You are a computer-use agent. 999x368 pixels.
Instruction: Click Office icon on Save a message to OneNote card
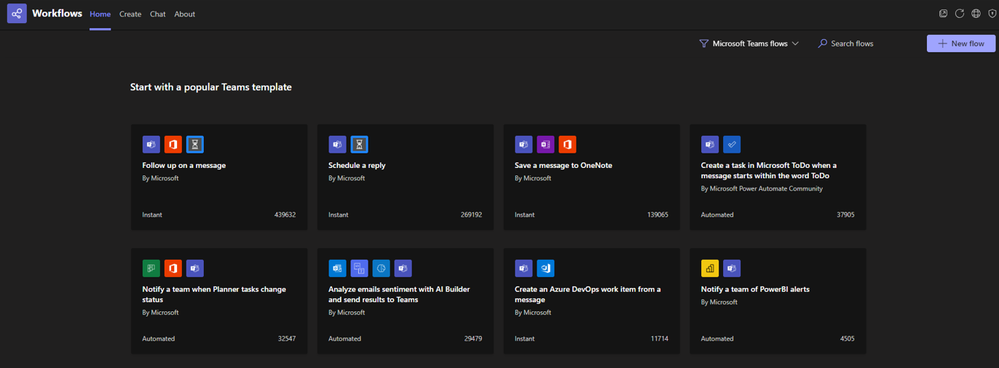567,145
